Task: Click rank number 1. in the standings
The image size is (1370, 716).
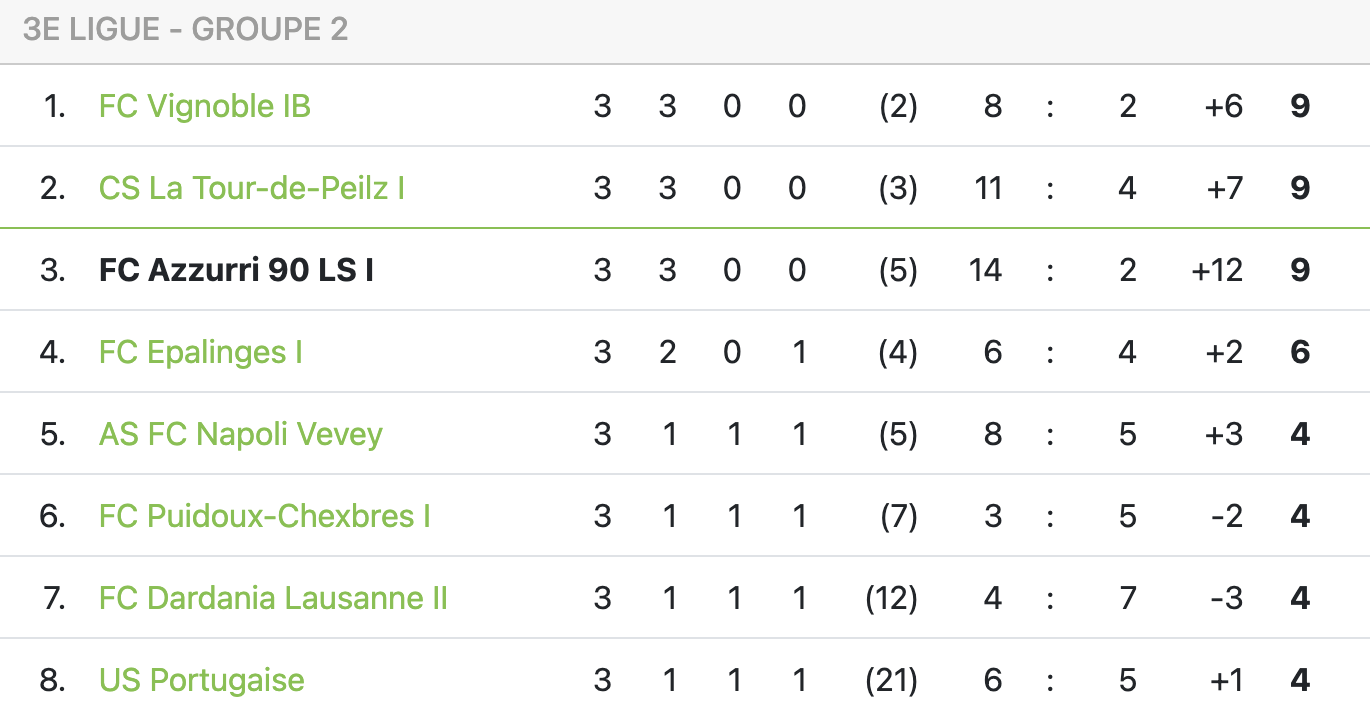Action: tap(55, 106)
